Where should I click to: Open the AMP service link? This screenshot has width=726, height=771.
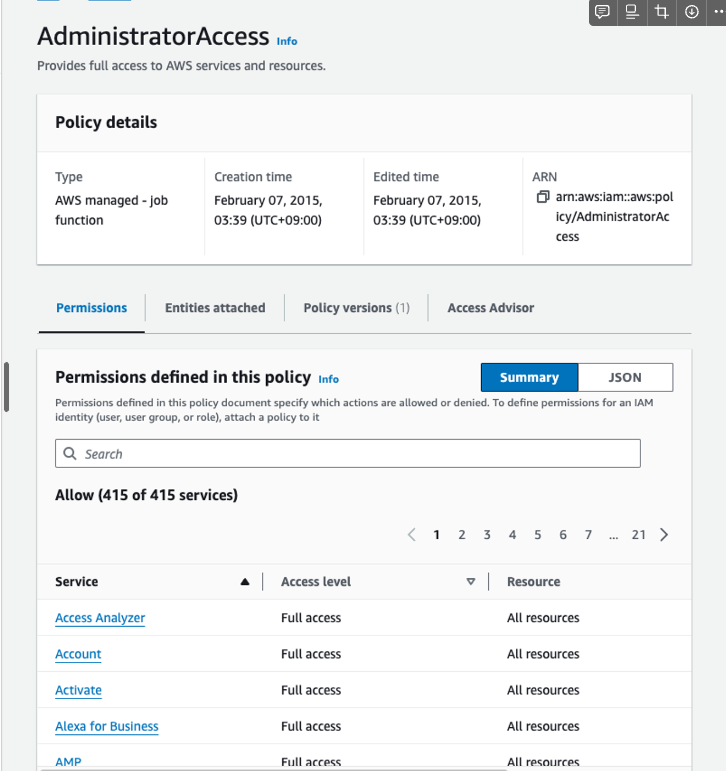pyautogui.click(x=68, y=762)
